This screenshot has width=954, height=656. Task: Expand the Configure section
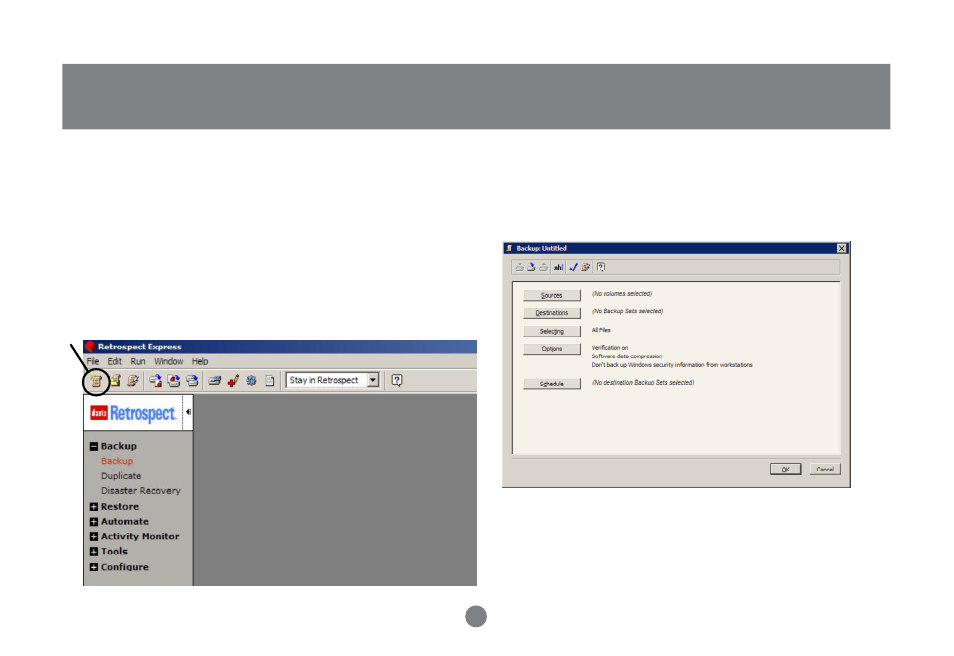[94, 567]
